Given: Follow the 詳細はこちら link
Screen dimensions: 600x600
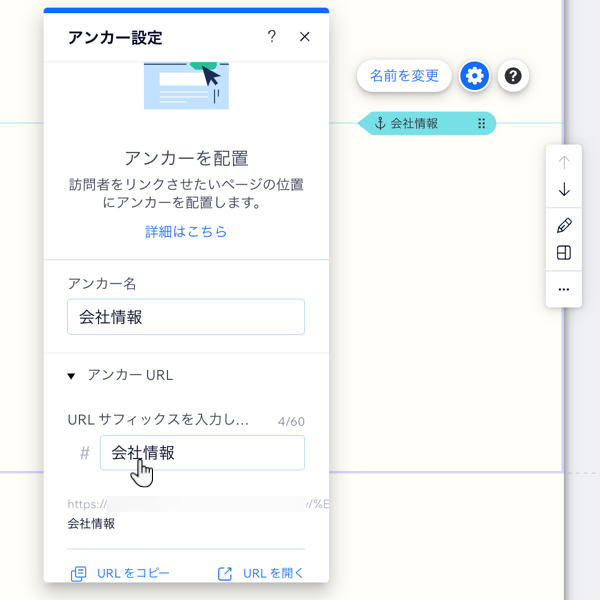Looking at the screenshot, I should point(186,232).
